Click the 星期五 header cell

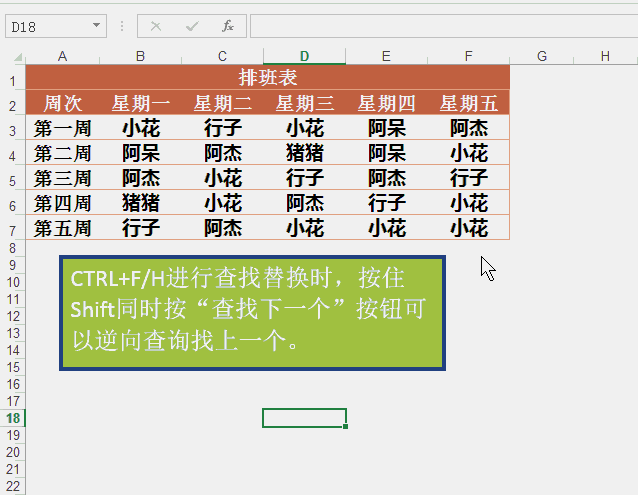point(468,103)
